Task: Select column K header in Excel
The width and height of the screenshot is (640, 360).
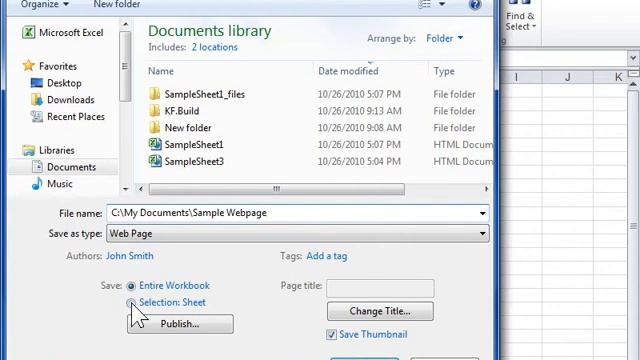Action: tap(611, 77)
